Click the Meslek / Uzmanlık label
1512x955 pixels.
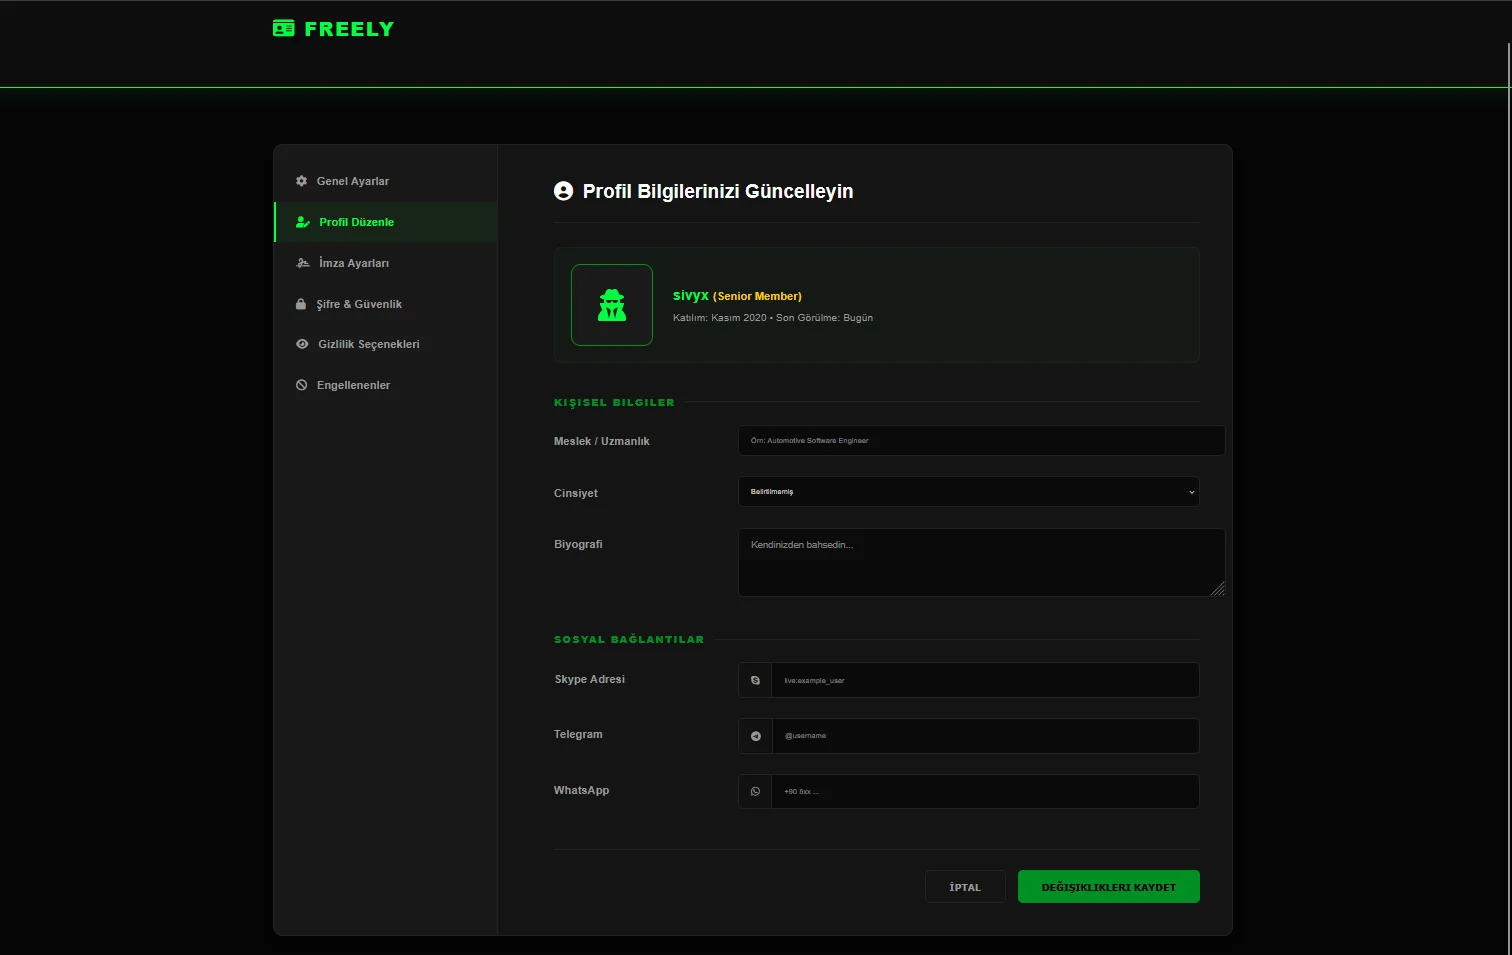click(602, 441)
